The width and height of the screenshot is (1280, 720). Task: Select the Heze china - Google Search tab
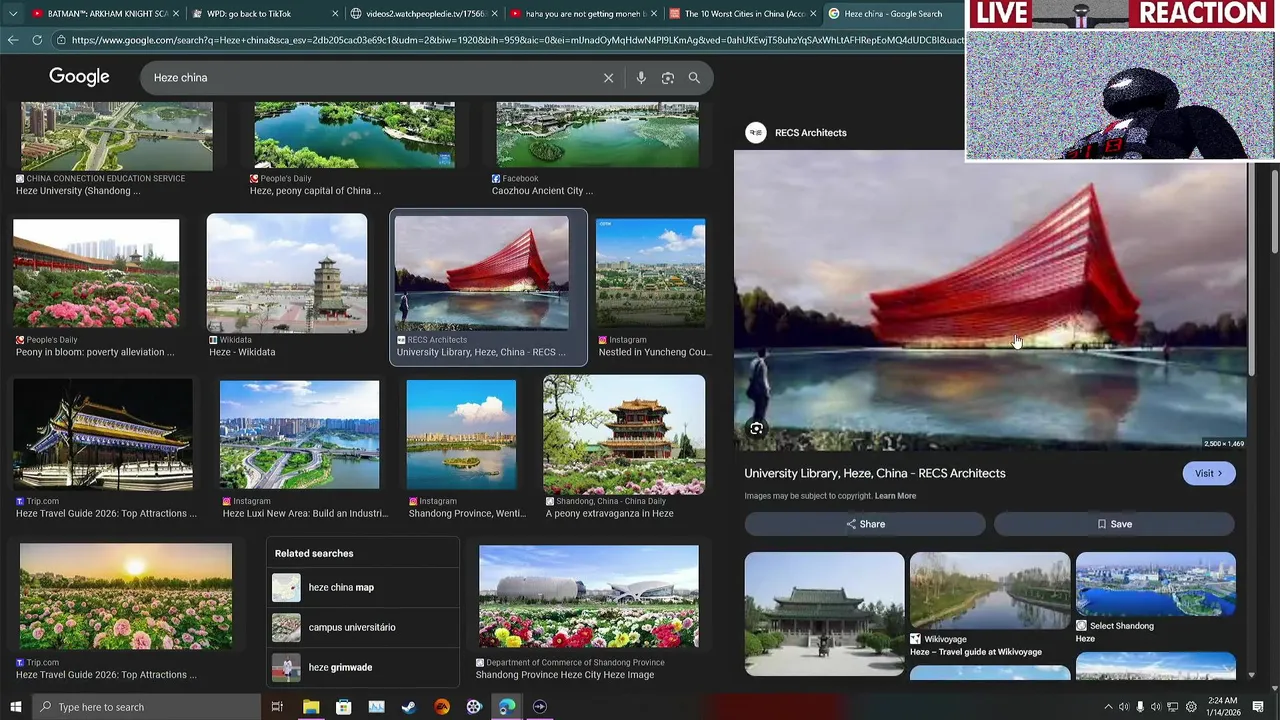893,14
